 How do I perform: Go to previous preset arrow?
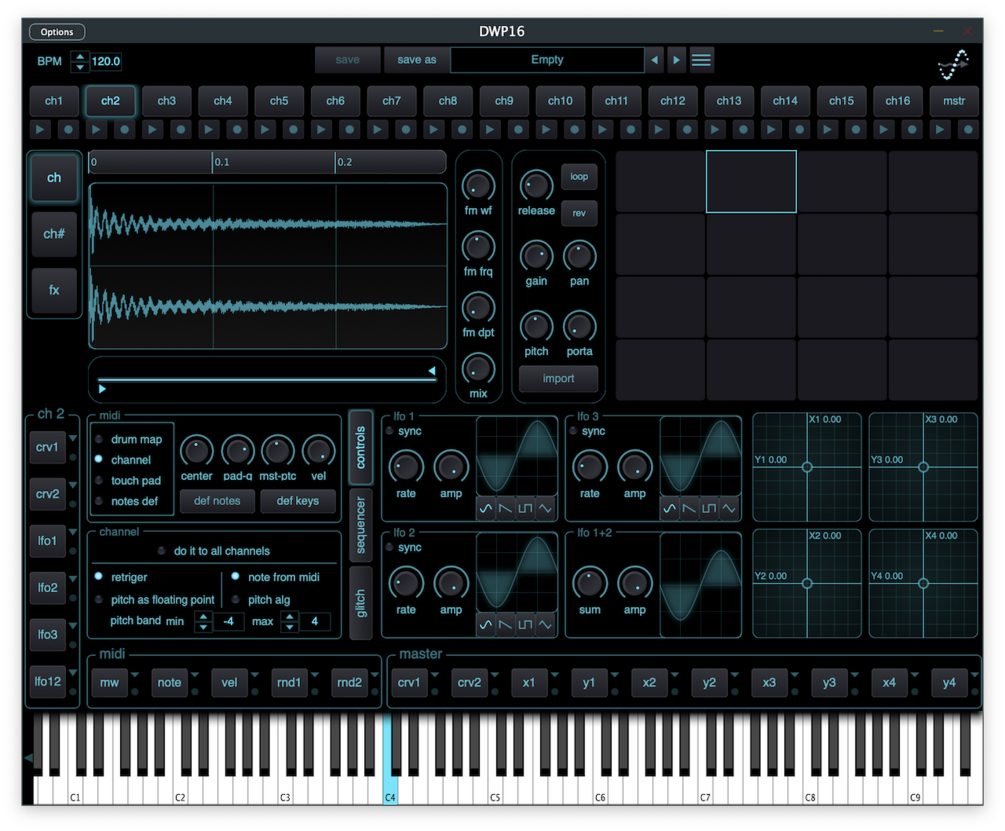coord(654,60)
